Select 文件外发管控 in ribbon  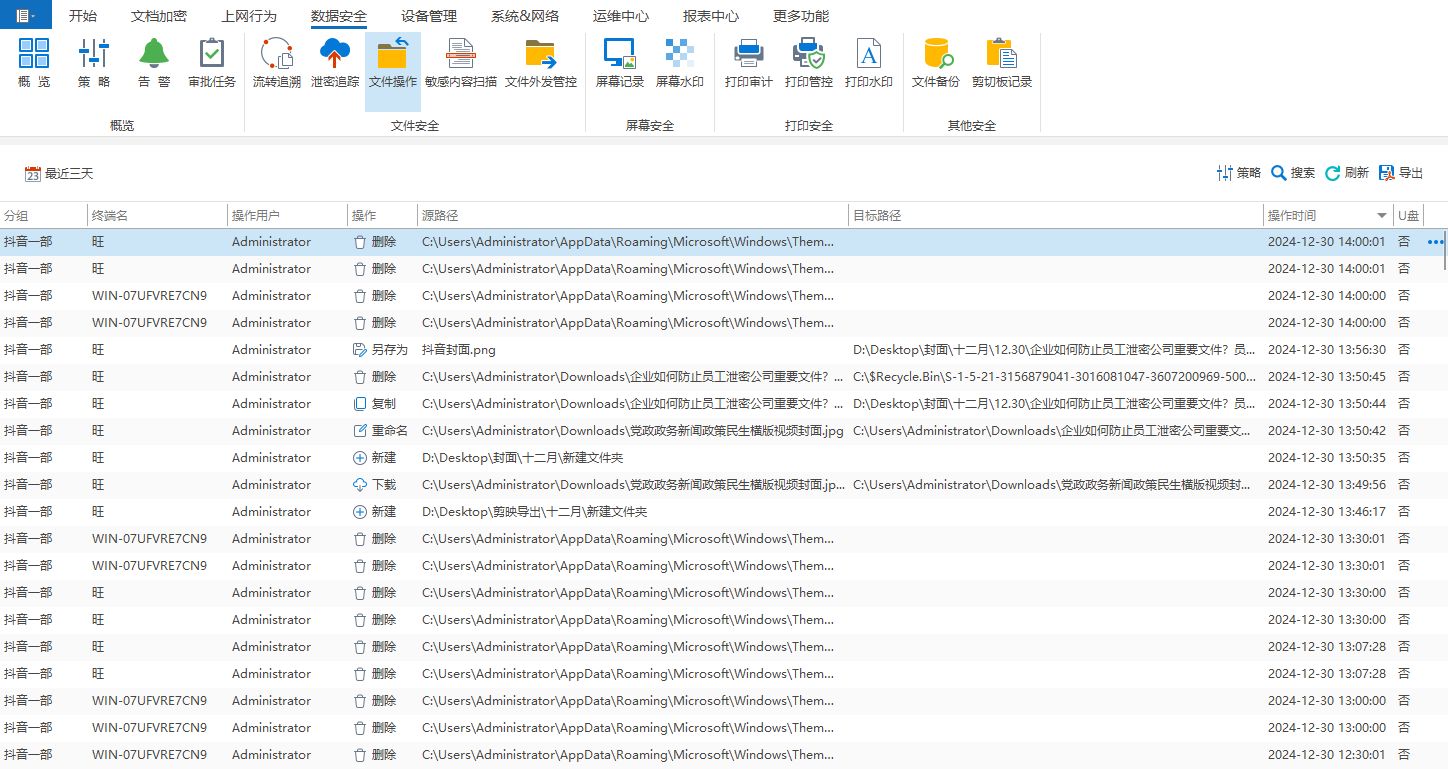[540, 62]
